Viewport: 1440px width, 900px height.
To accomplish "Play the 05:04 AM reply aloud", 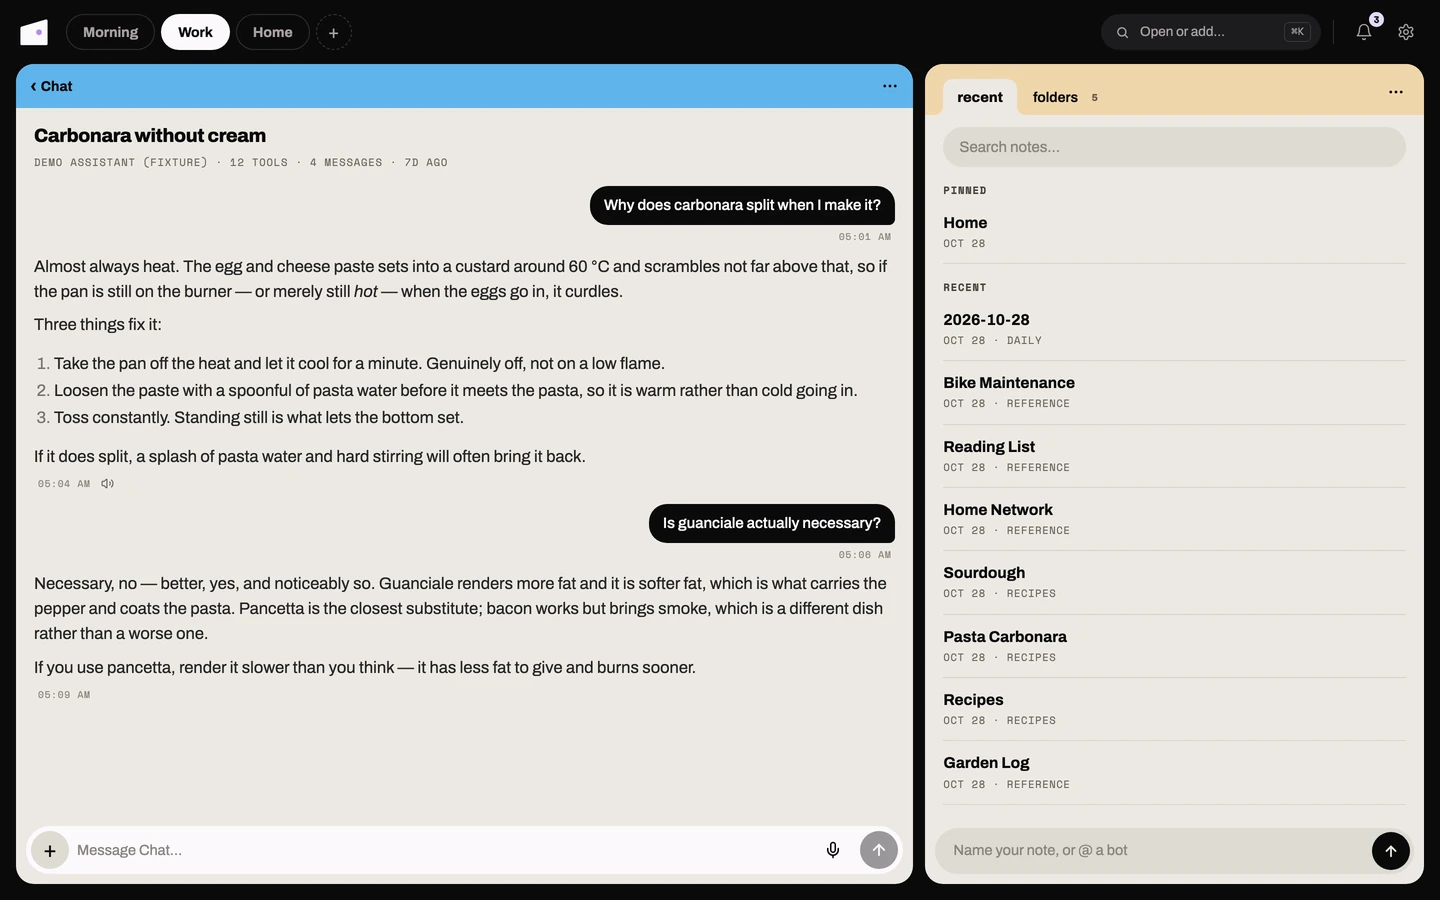I will point(108,484).
